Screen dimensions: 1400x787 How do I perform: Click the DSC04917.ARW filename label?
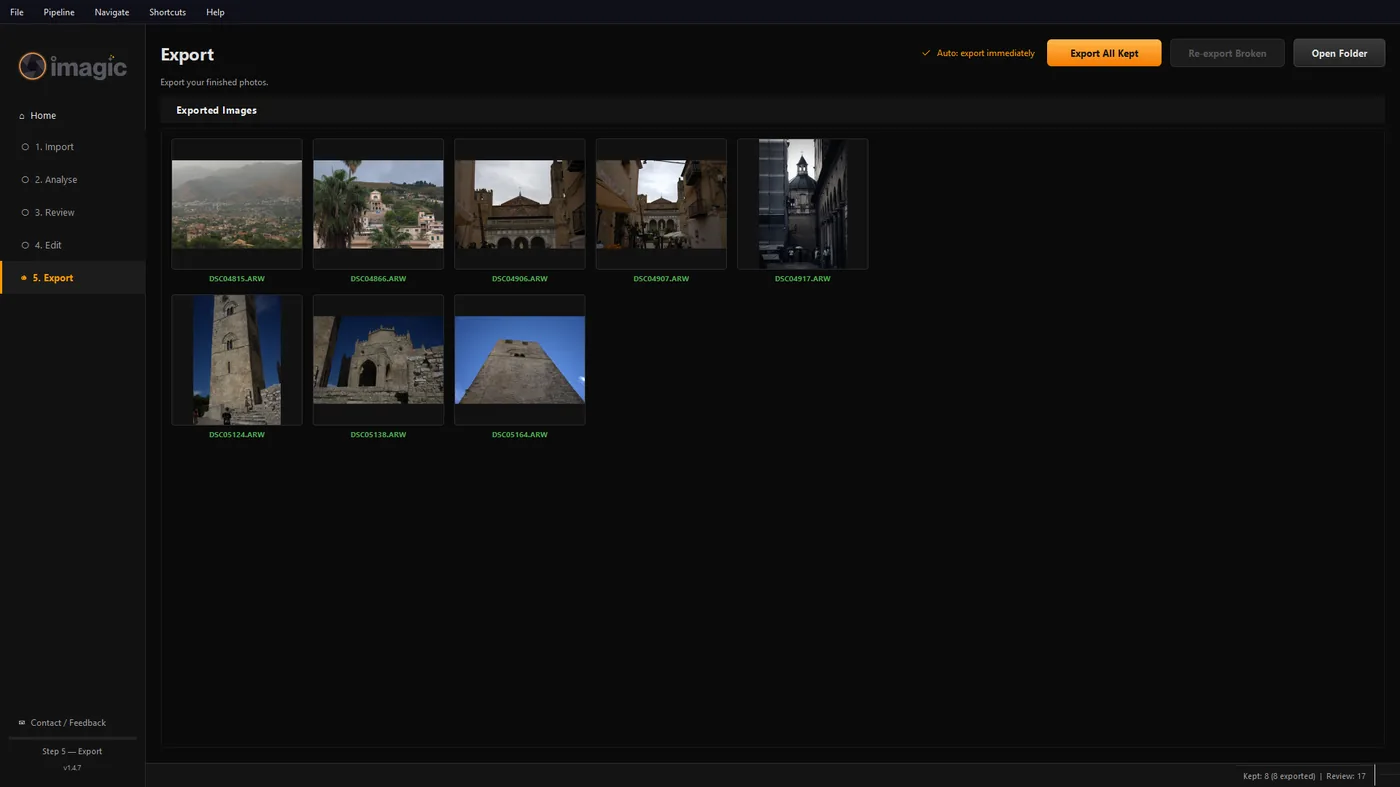click(803, 279)
